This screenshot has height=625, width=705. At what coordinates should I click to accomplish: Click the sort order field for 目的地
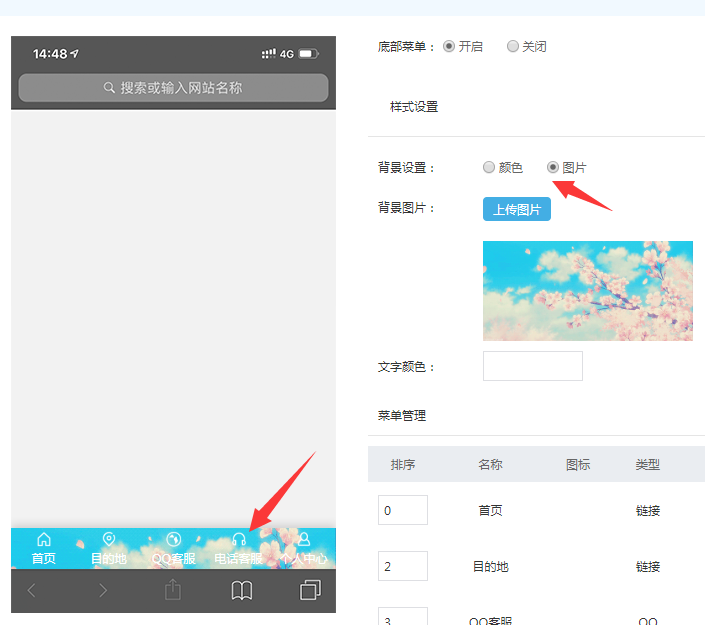point(402,566)
